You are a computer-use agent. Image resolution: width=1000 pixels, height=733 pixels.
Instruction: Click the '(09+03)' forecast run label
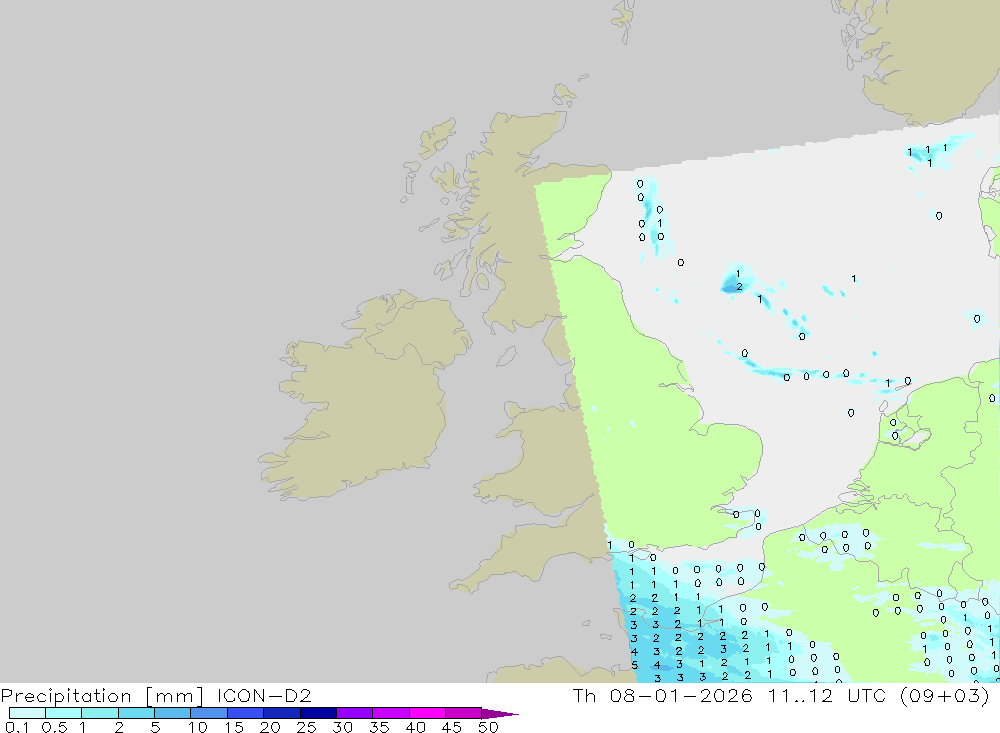click(945, 695)
